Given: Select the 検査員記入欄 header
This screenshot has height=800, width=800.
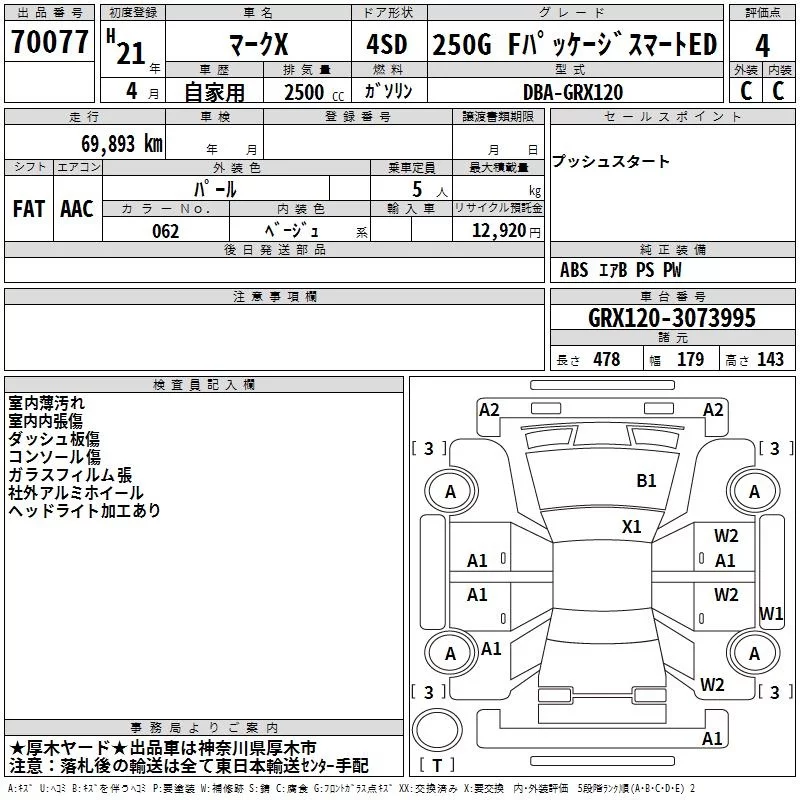Looking at the screenshot, I should click(204, 385).
